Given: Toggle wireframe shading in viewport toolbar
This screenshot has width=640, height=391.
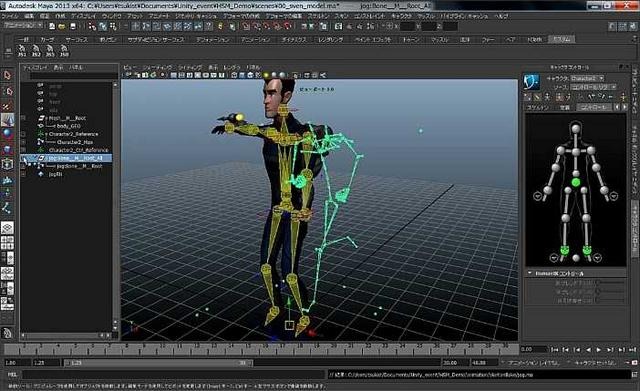Looking at the screenshot, I should point(234,75).
